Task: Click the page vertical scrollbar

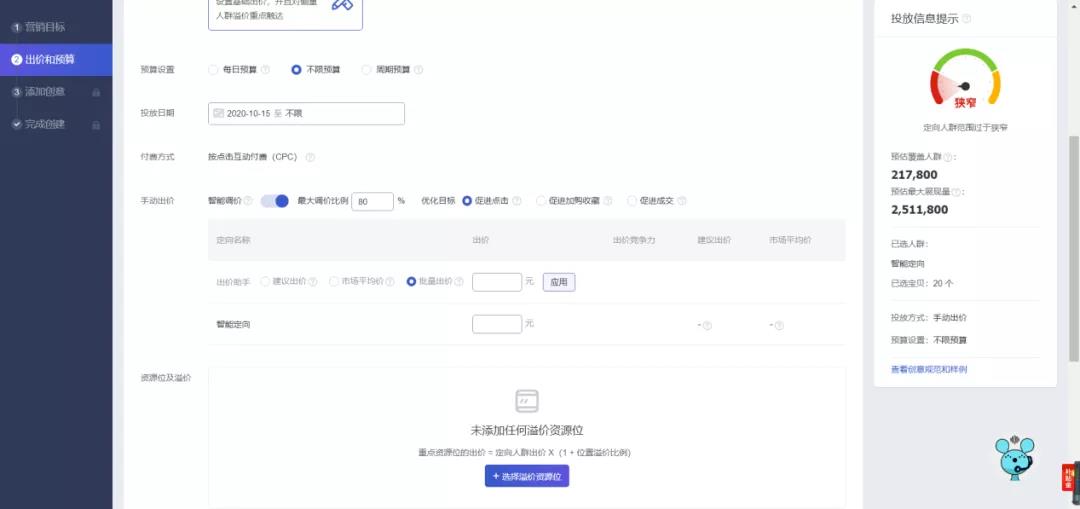Action: 1074,249
